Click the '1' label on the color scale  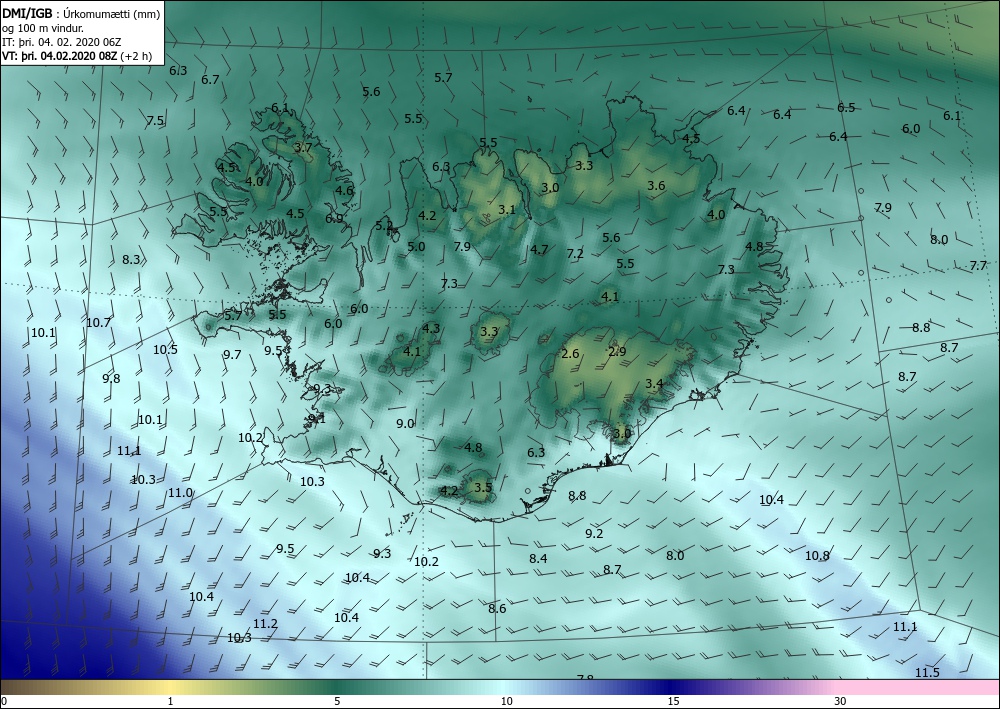(170, 702)
